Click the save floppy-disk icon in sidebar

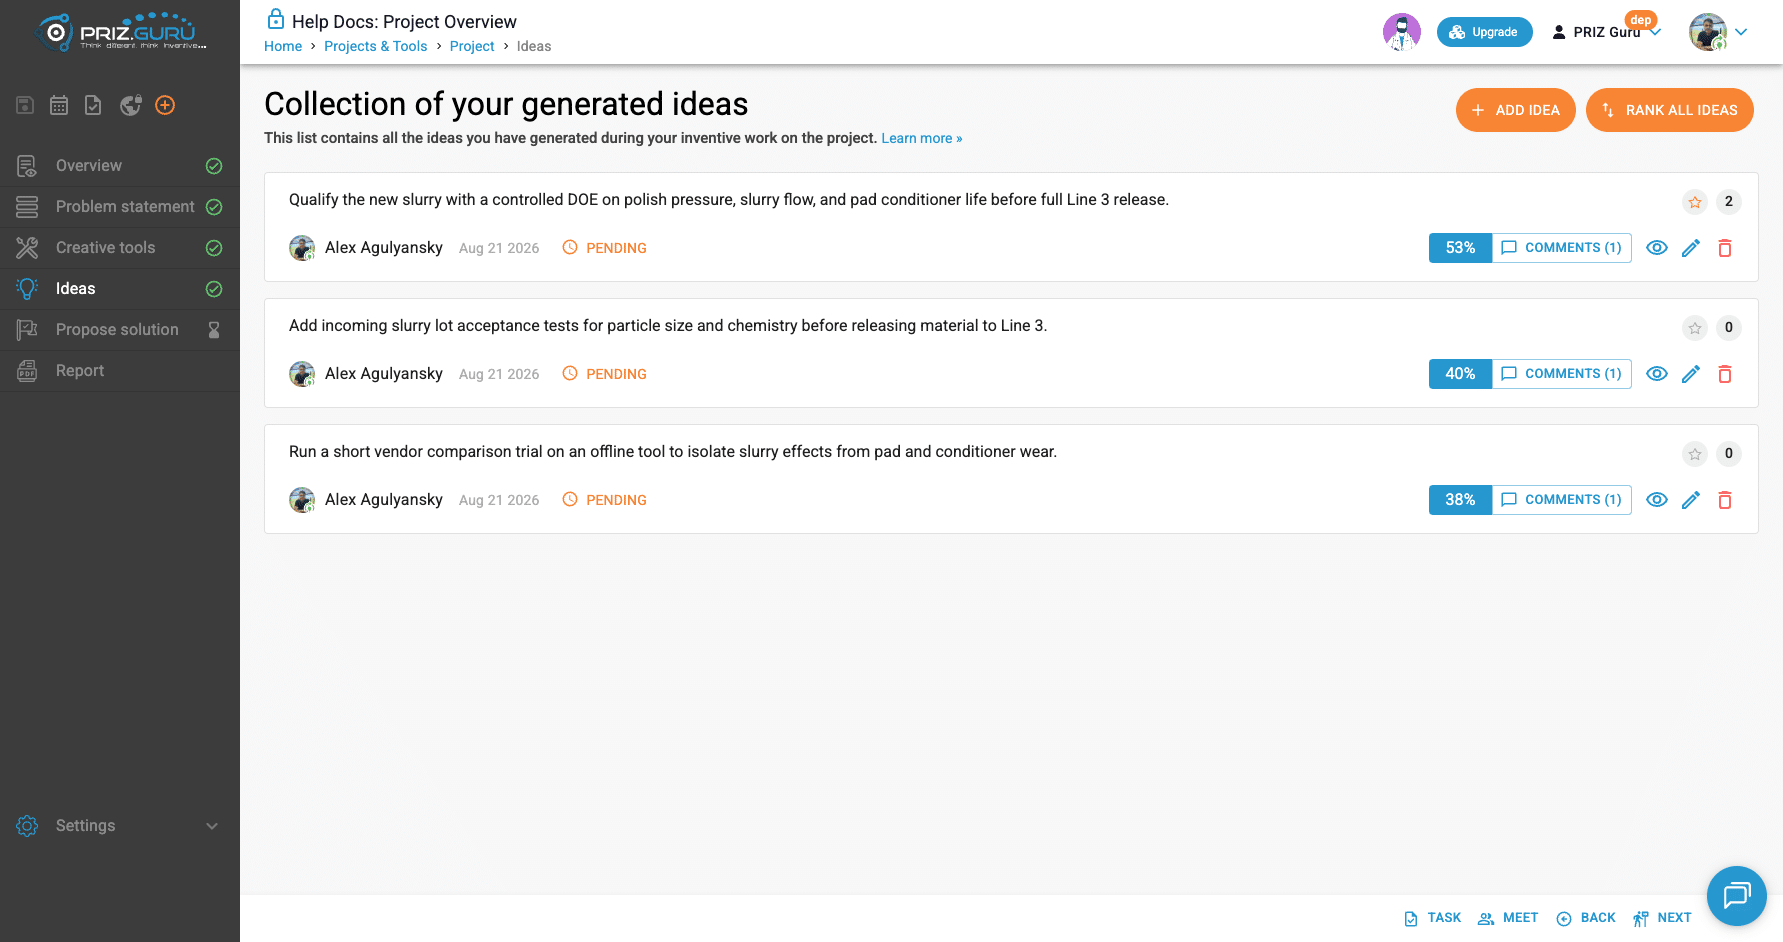tap(26, 105)
